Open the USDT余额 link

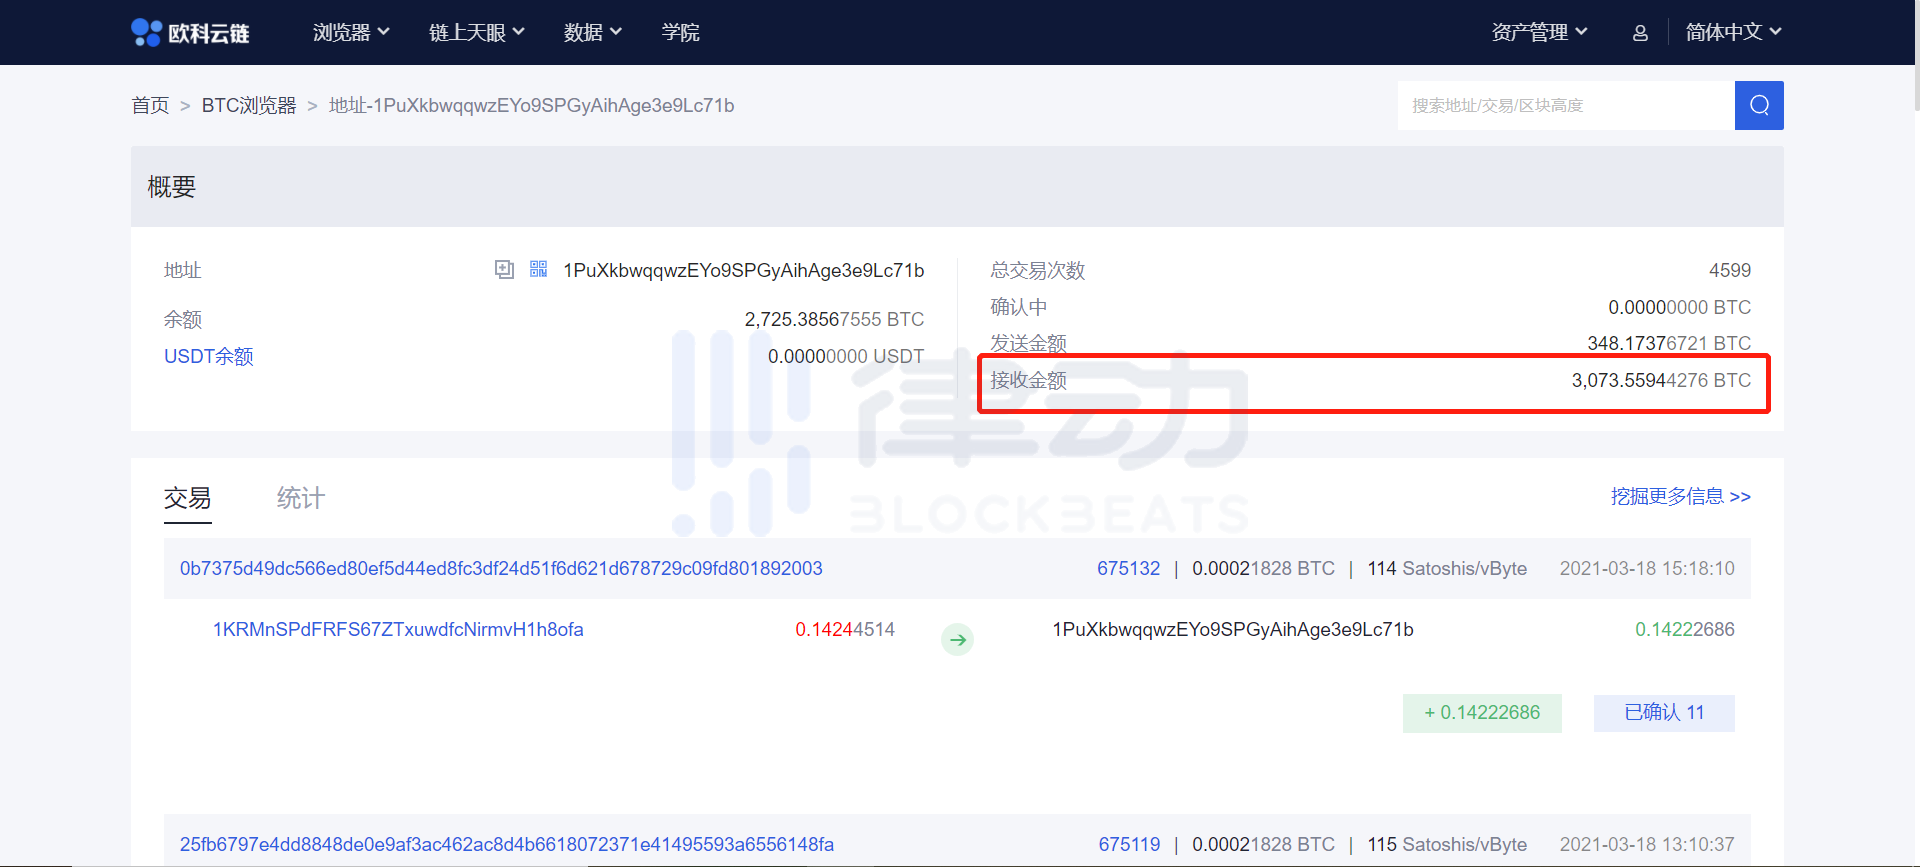(209, 357)
